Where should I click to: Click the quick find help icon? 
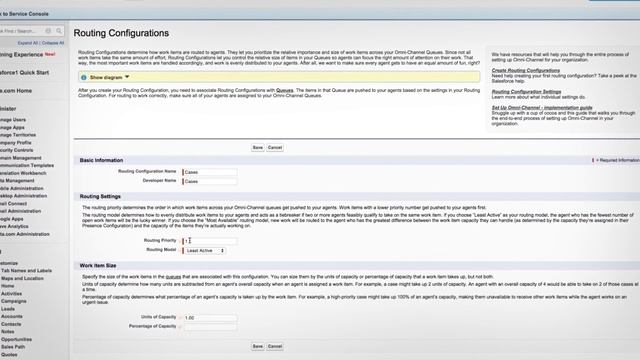point(48,31)
